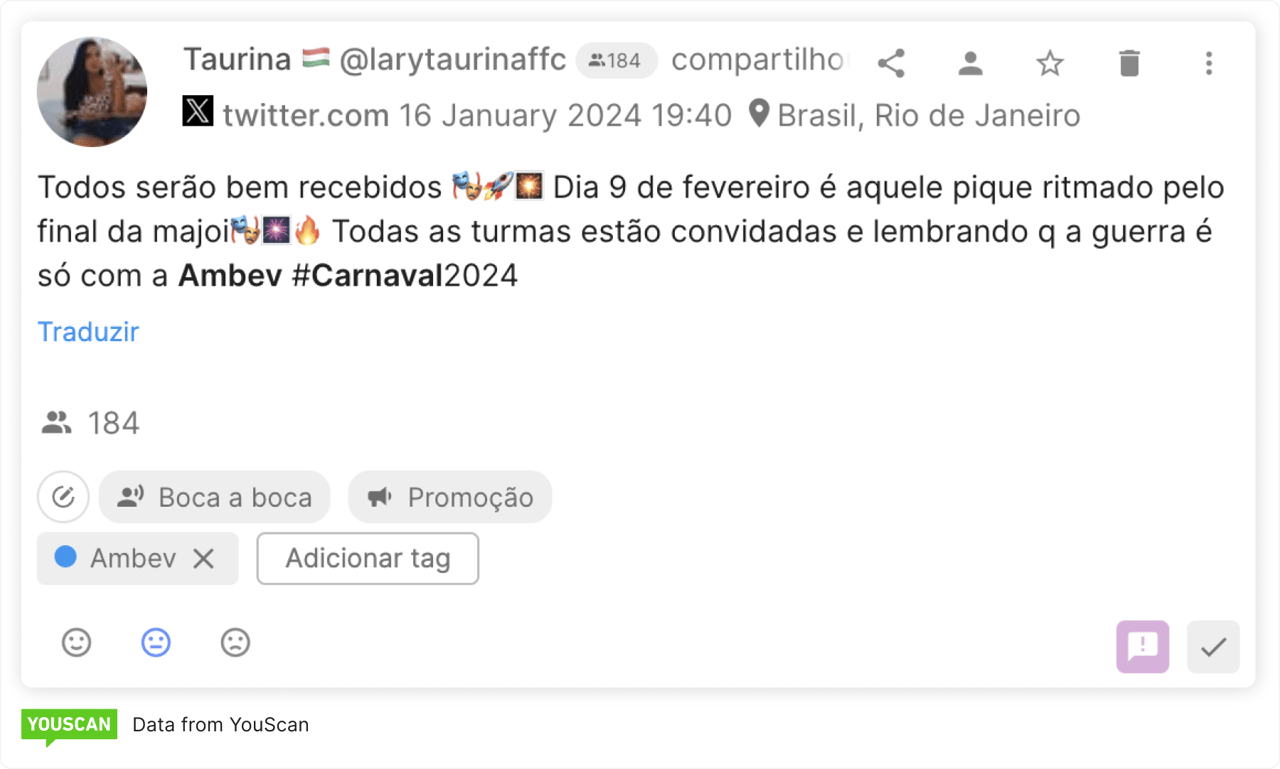Click the blue Ambev tag color dot
The image size is (1280, 769).
coord(66,557)
